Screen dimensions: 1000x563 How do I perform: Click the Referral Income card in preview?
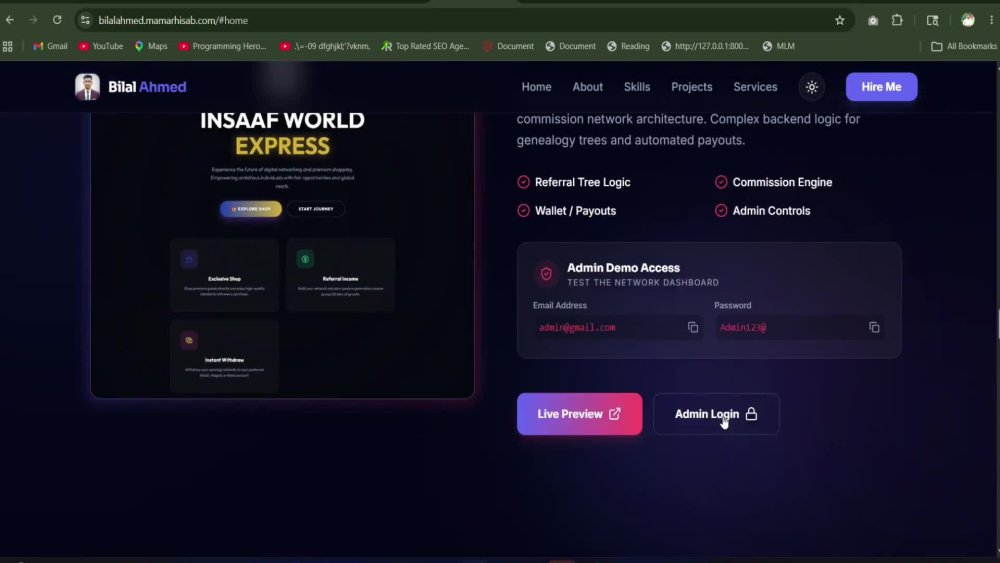click(x=341, y=275)
